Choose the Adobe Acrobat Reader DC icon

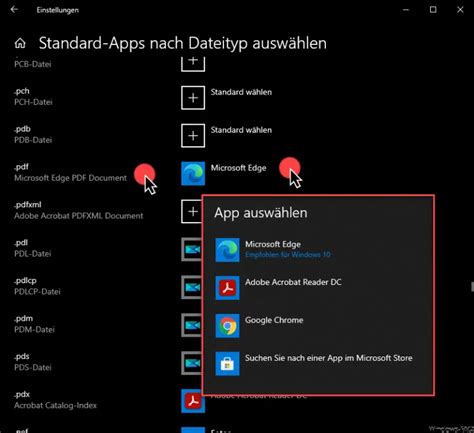[227, 288]
